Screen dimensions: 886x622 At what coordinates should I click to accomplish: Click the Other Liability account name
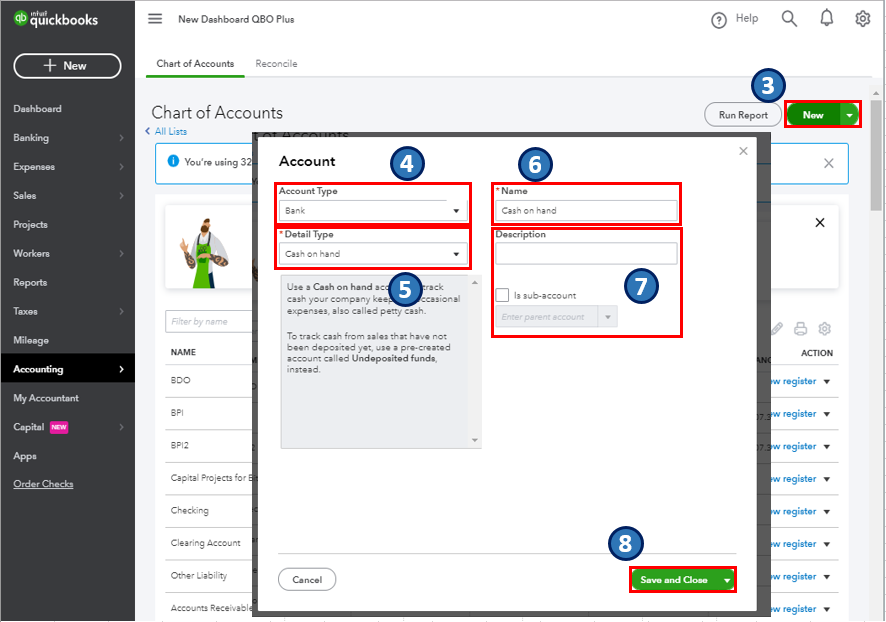click(199, 576)
